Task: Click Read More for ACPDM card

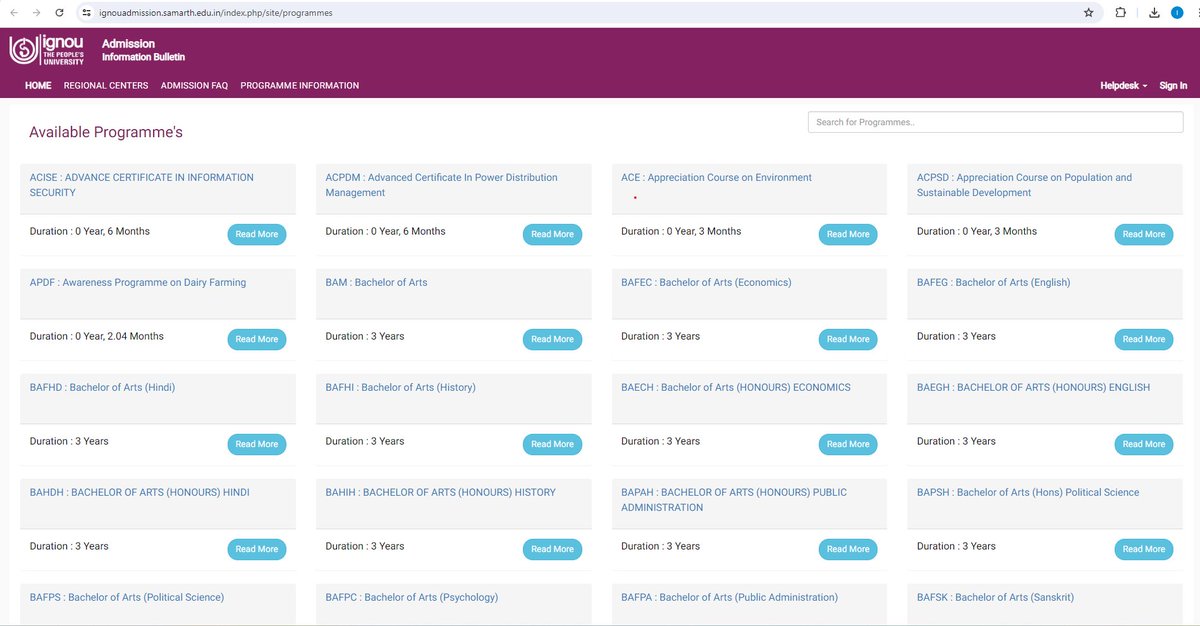Action: coord(553,234)
